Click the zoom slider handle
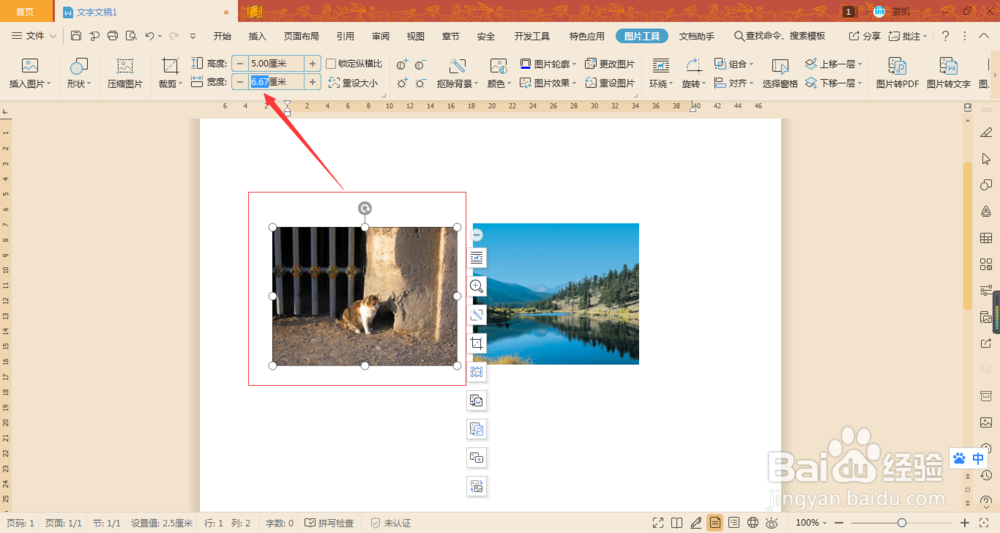1000x533 pixels. tap(902, 523)
